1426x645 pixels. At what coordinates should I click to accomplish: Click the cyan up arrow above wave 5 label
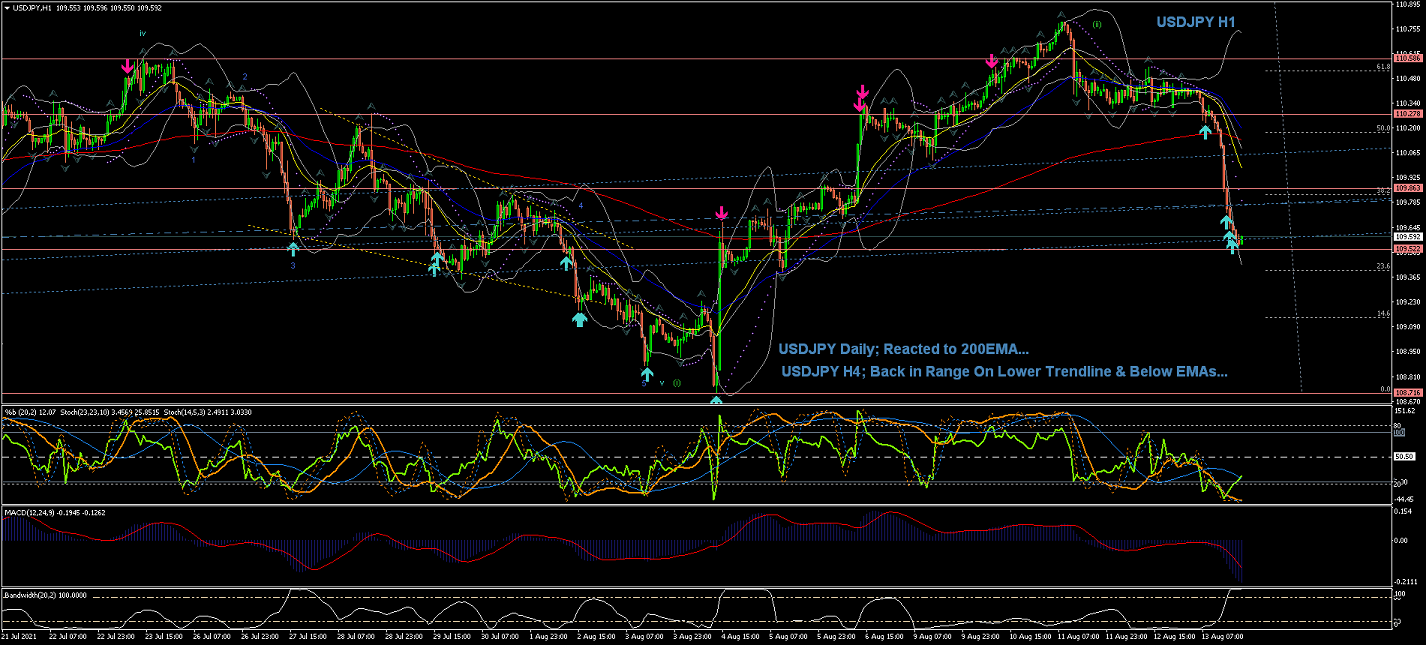tap(647, 375)
